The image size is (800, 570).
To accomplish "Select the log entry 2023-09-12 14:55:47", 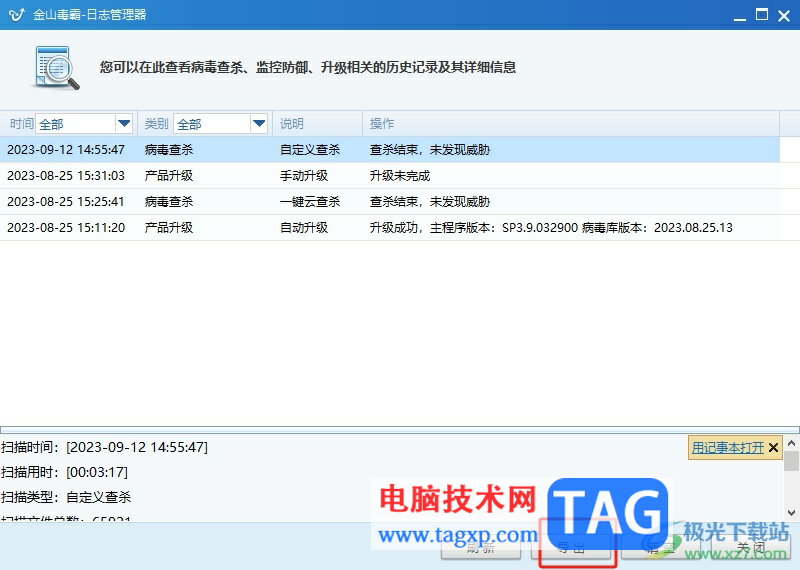I will (390, 150).
